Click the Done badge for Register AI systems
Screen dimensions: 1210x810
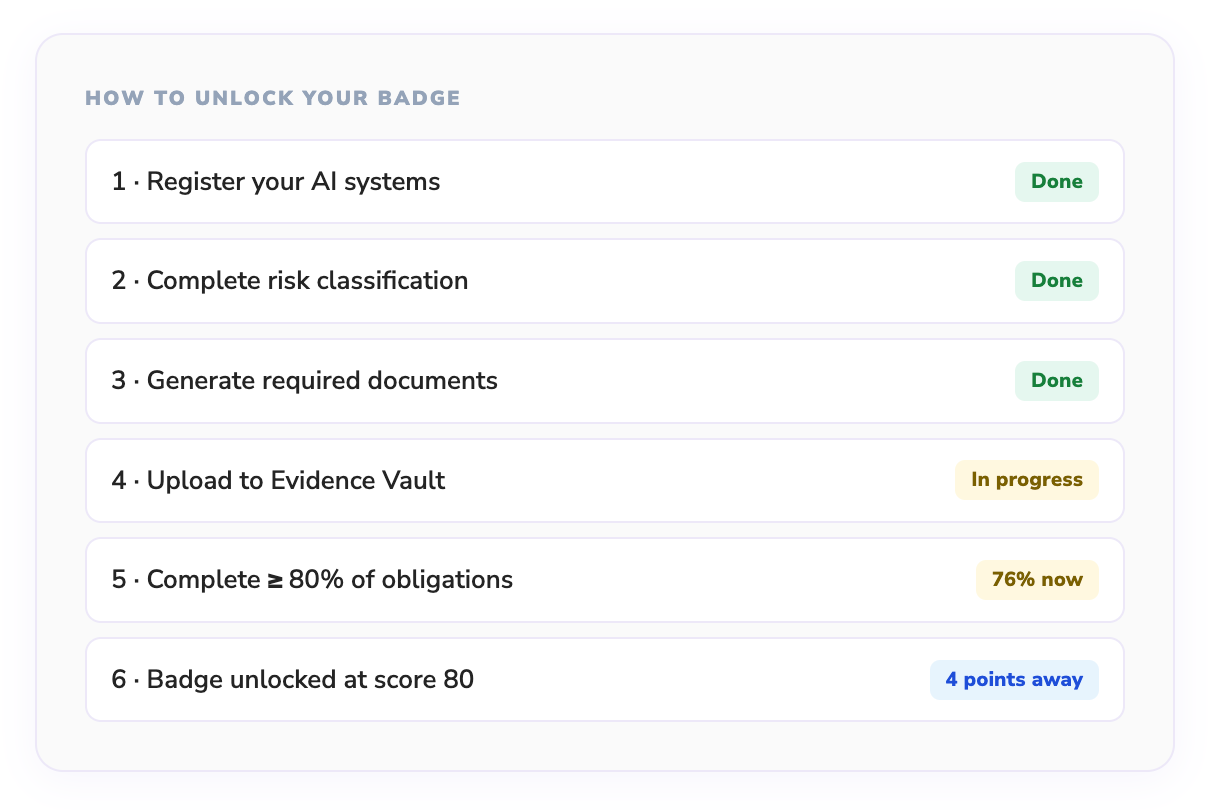(1056, 182)
